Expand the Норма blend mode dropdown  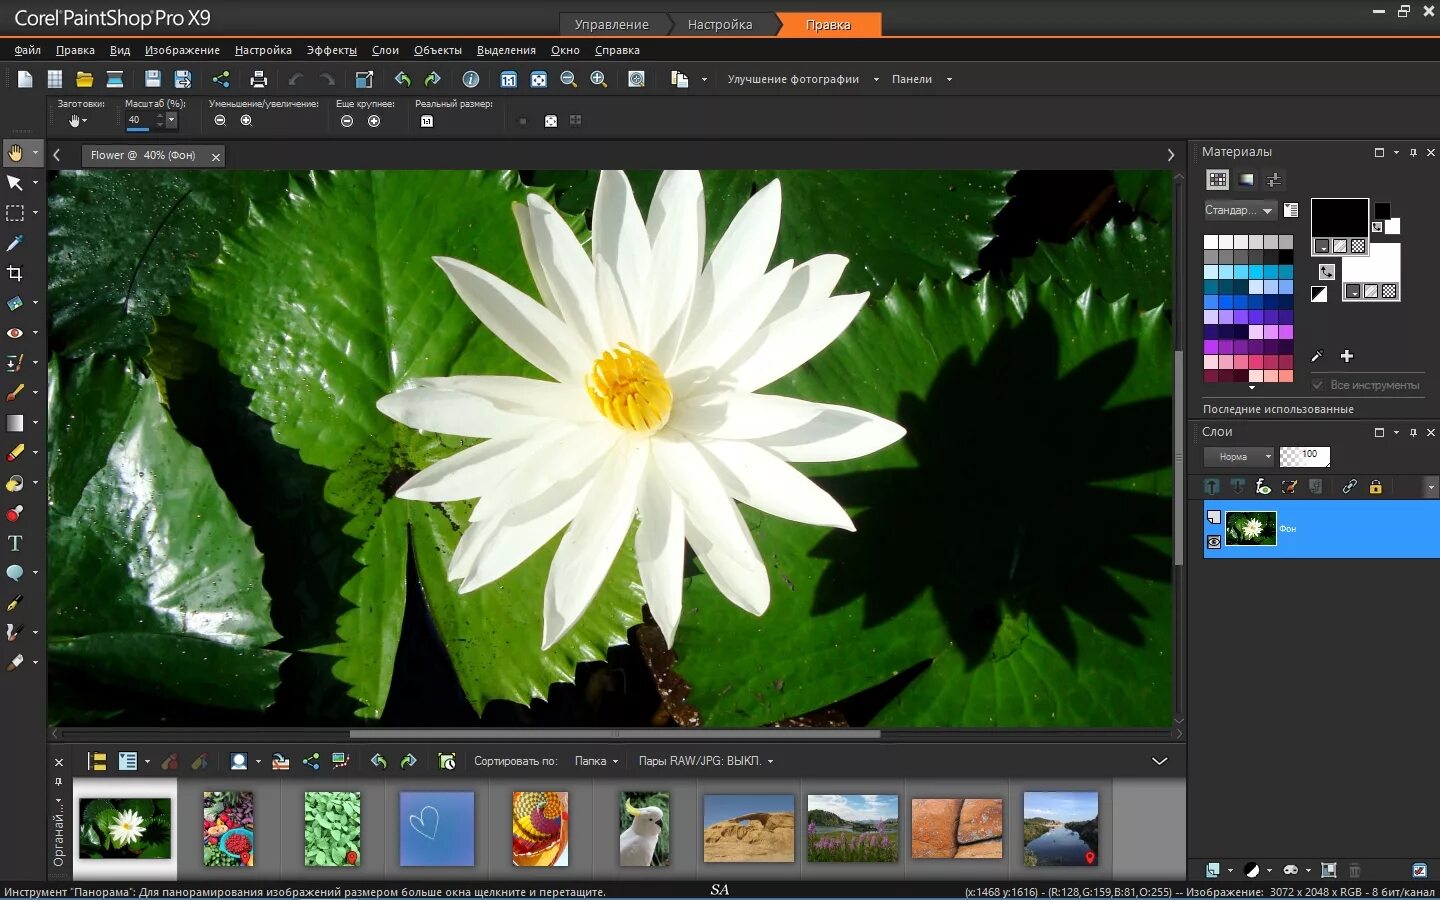(x=1240, y=457)
